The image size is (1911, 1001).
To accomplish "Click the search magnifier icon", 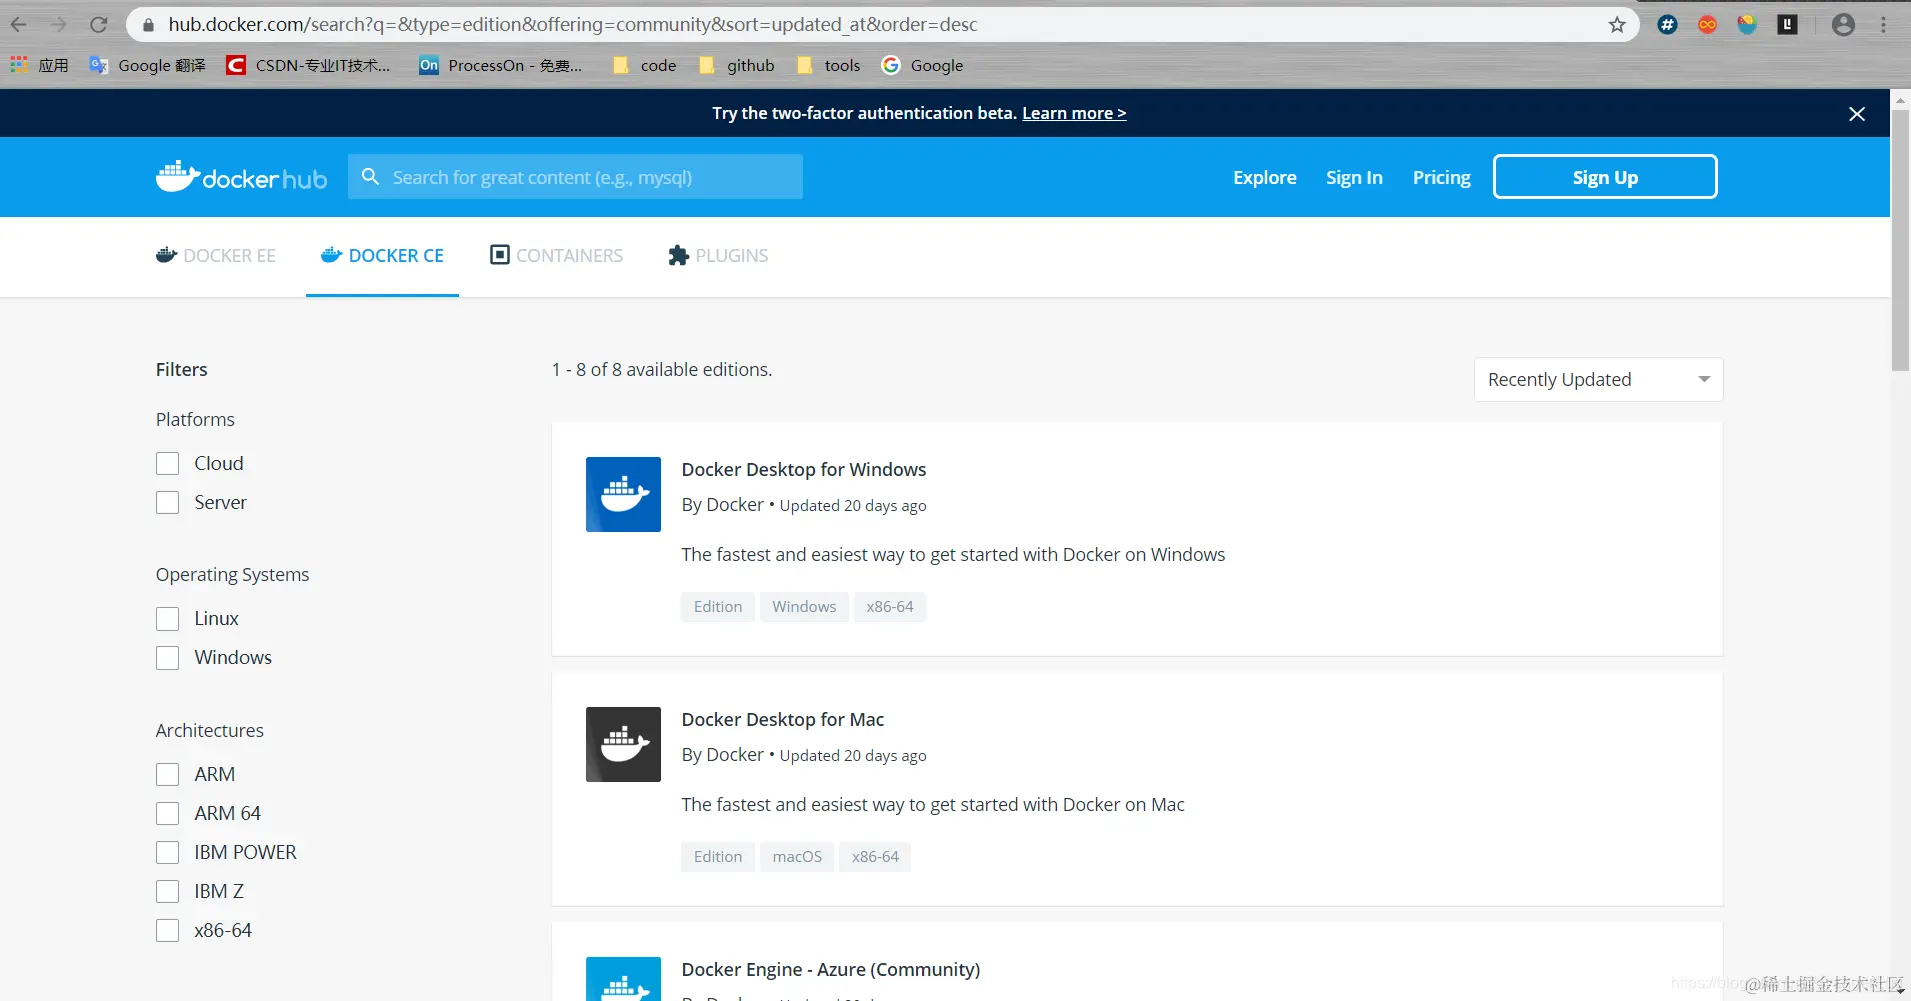I will point(370,177).
